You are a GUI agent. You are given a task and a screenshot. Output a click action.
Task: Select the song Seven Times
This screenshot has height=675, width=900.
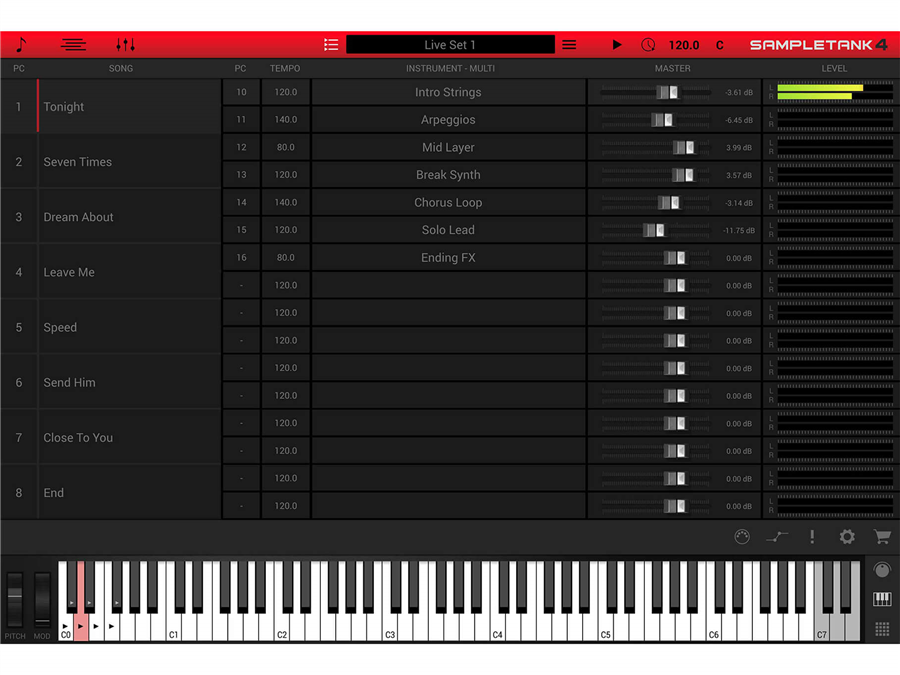coord(78,162)
